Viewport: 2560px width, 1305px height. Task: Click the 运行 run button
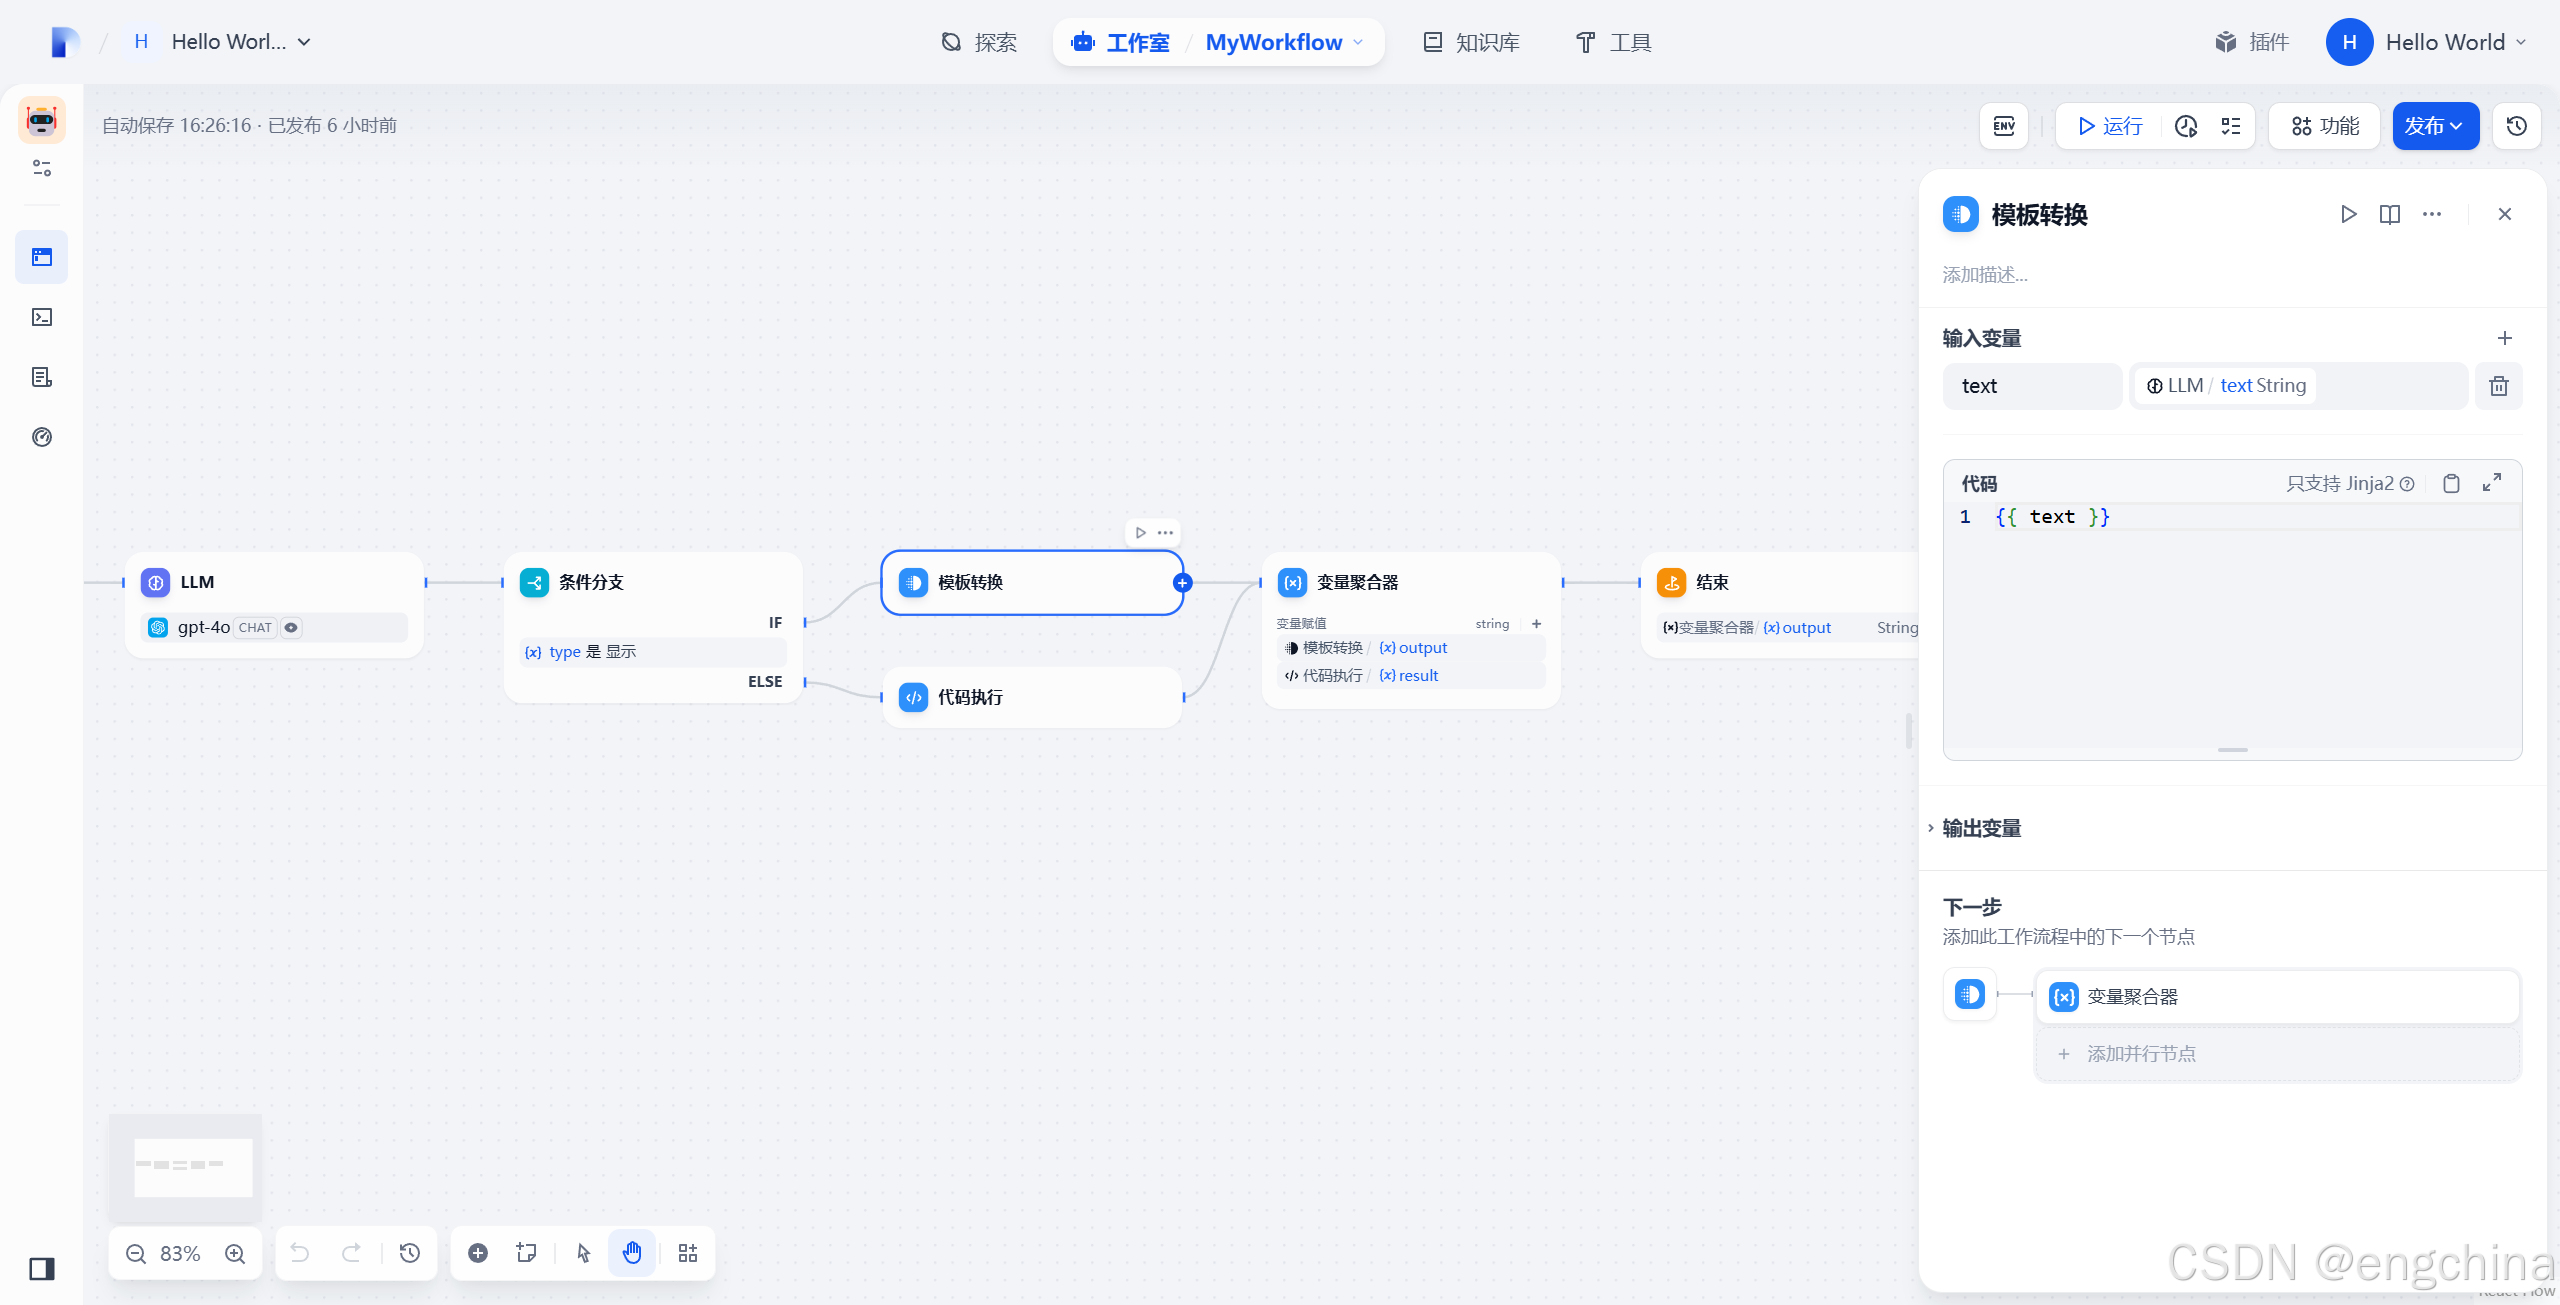(x=2110, y=126)
